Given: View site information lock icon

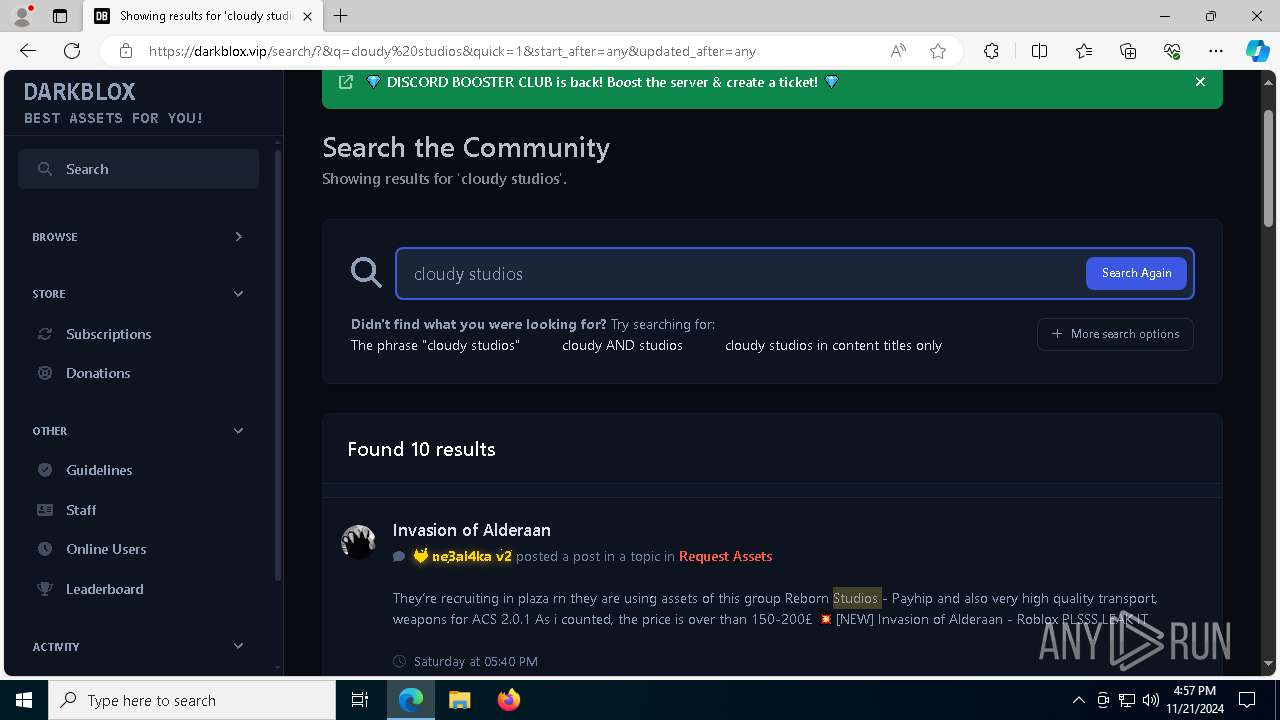Looking at the screenshot, I should tap(126, 51).
